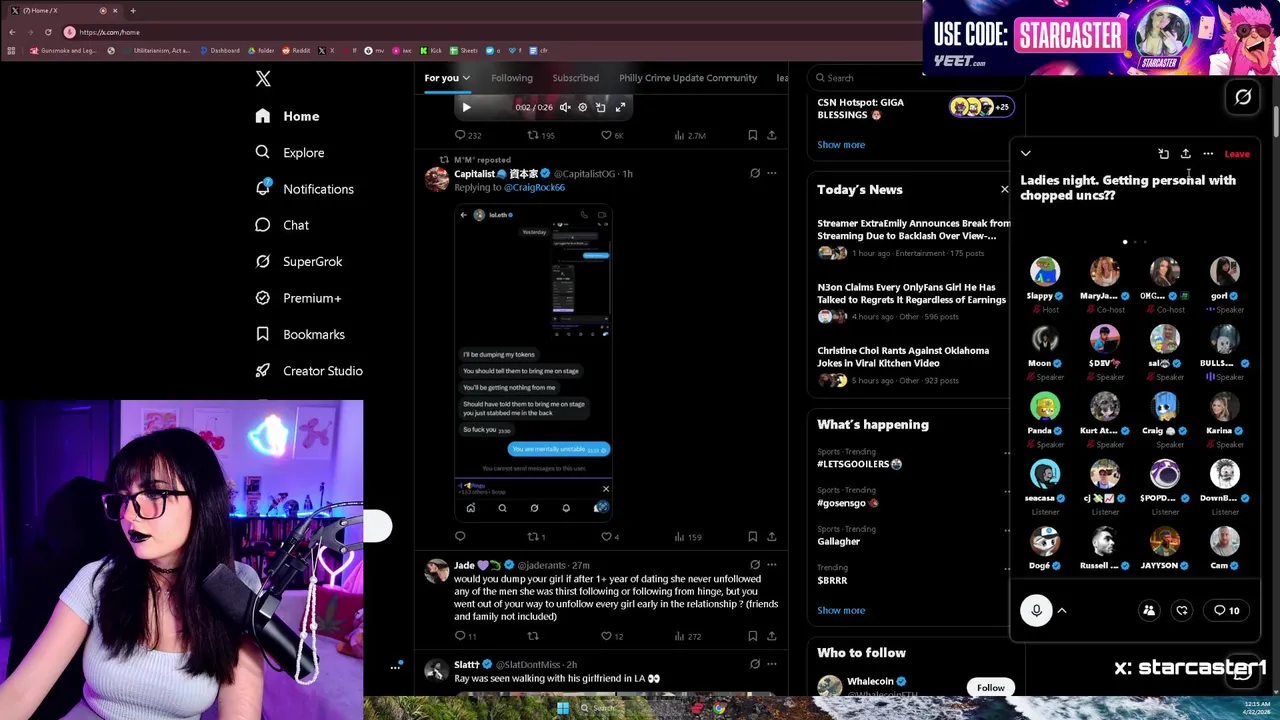This screenshot has width=1280, height=720.
Task: Open the @CraigRock66 reply link
Action: [x=534, y=187]
